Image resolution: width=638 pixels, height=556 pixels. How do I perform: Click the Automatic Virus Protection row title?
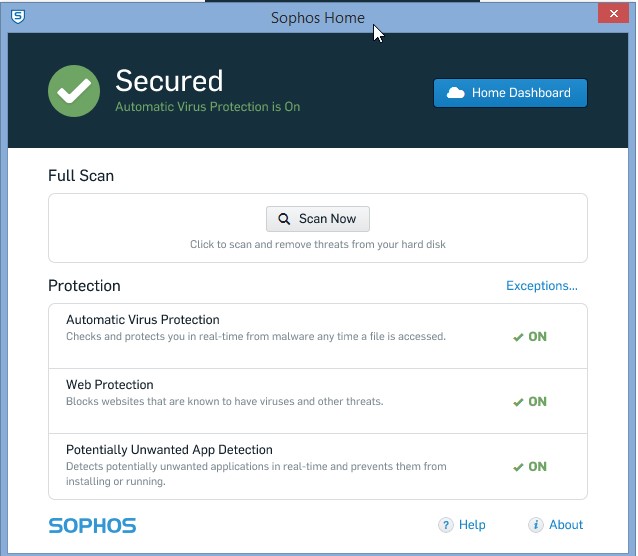coord(143,320)
